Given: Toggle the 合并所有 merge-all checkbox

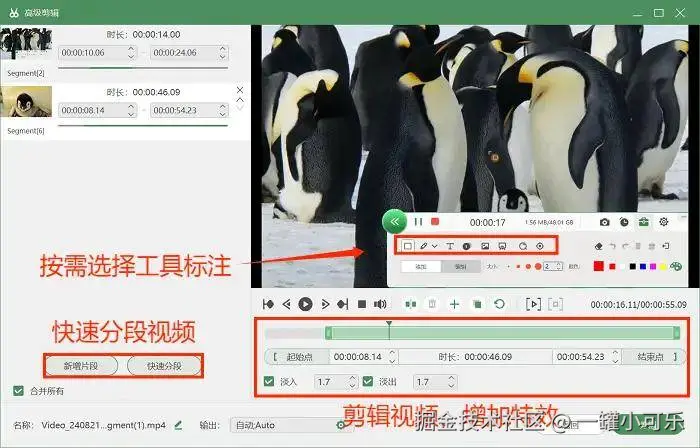Looking at the screenshot, I should click(18, 391).
